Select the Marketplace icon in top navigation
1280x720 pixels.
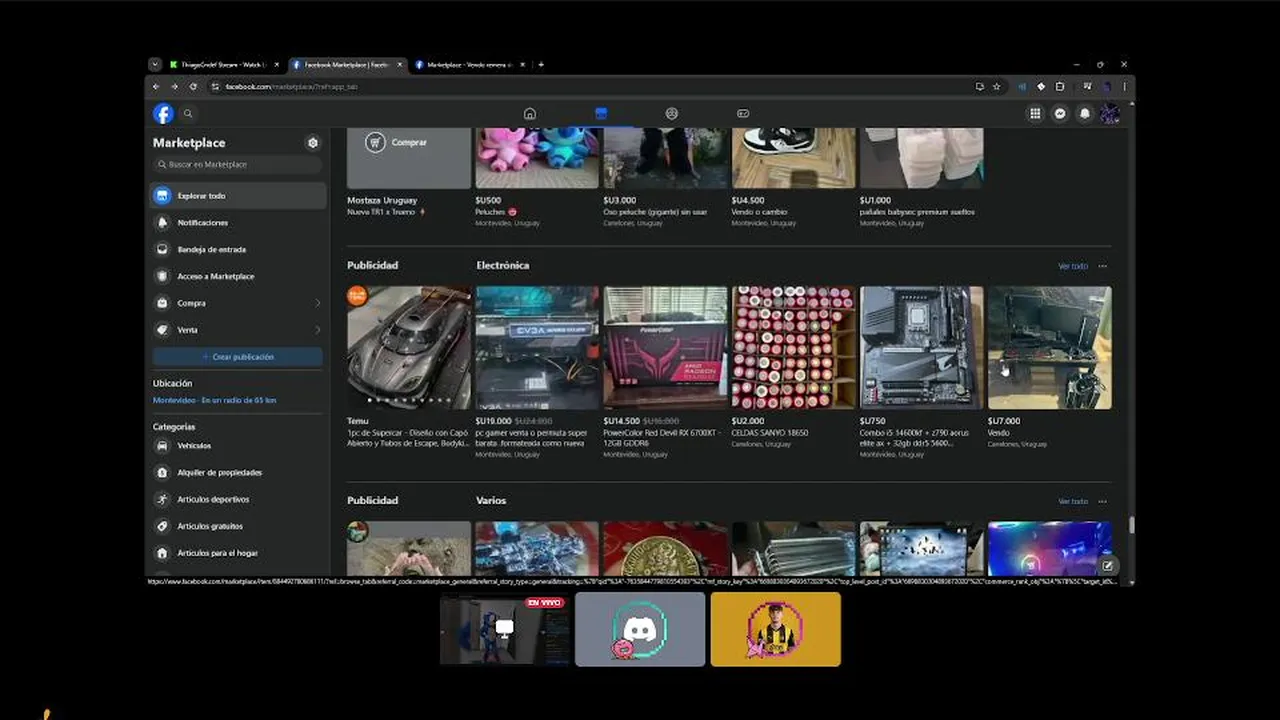click(x=601, y=114)
